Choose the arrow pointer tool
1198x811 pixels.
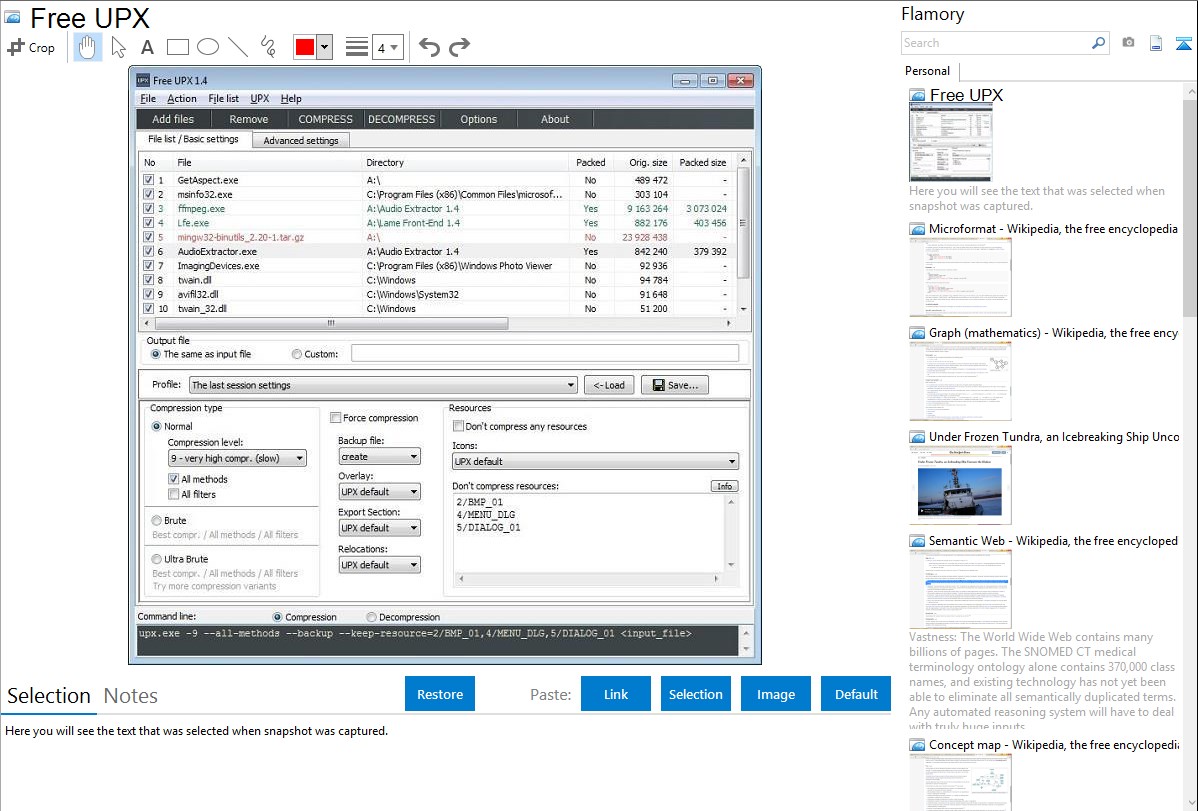(x=119, y=47)
